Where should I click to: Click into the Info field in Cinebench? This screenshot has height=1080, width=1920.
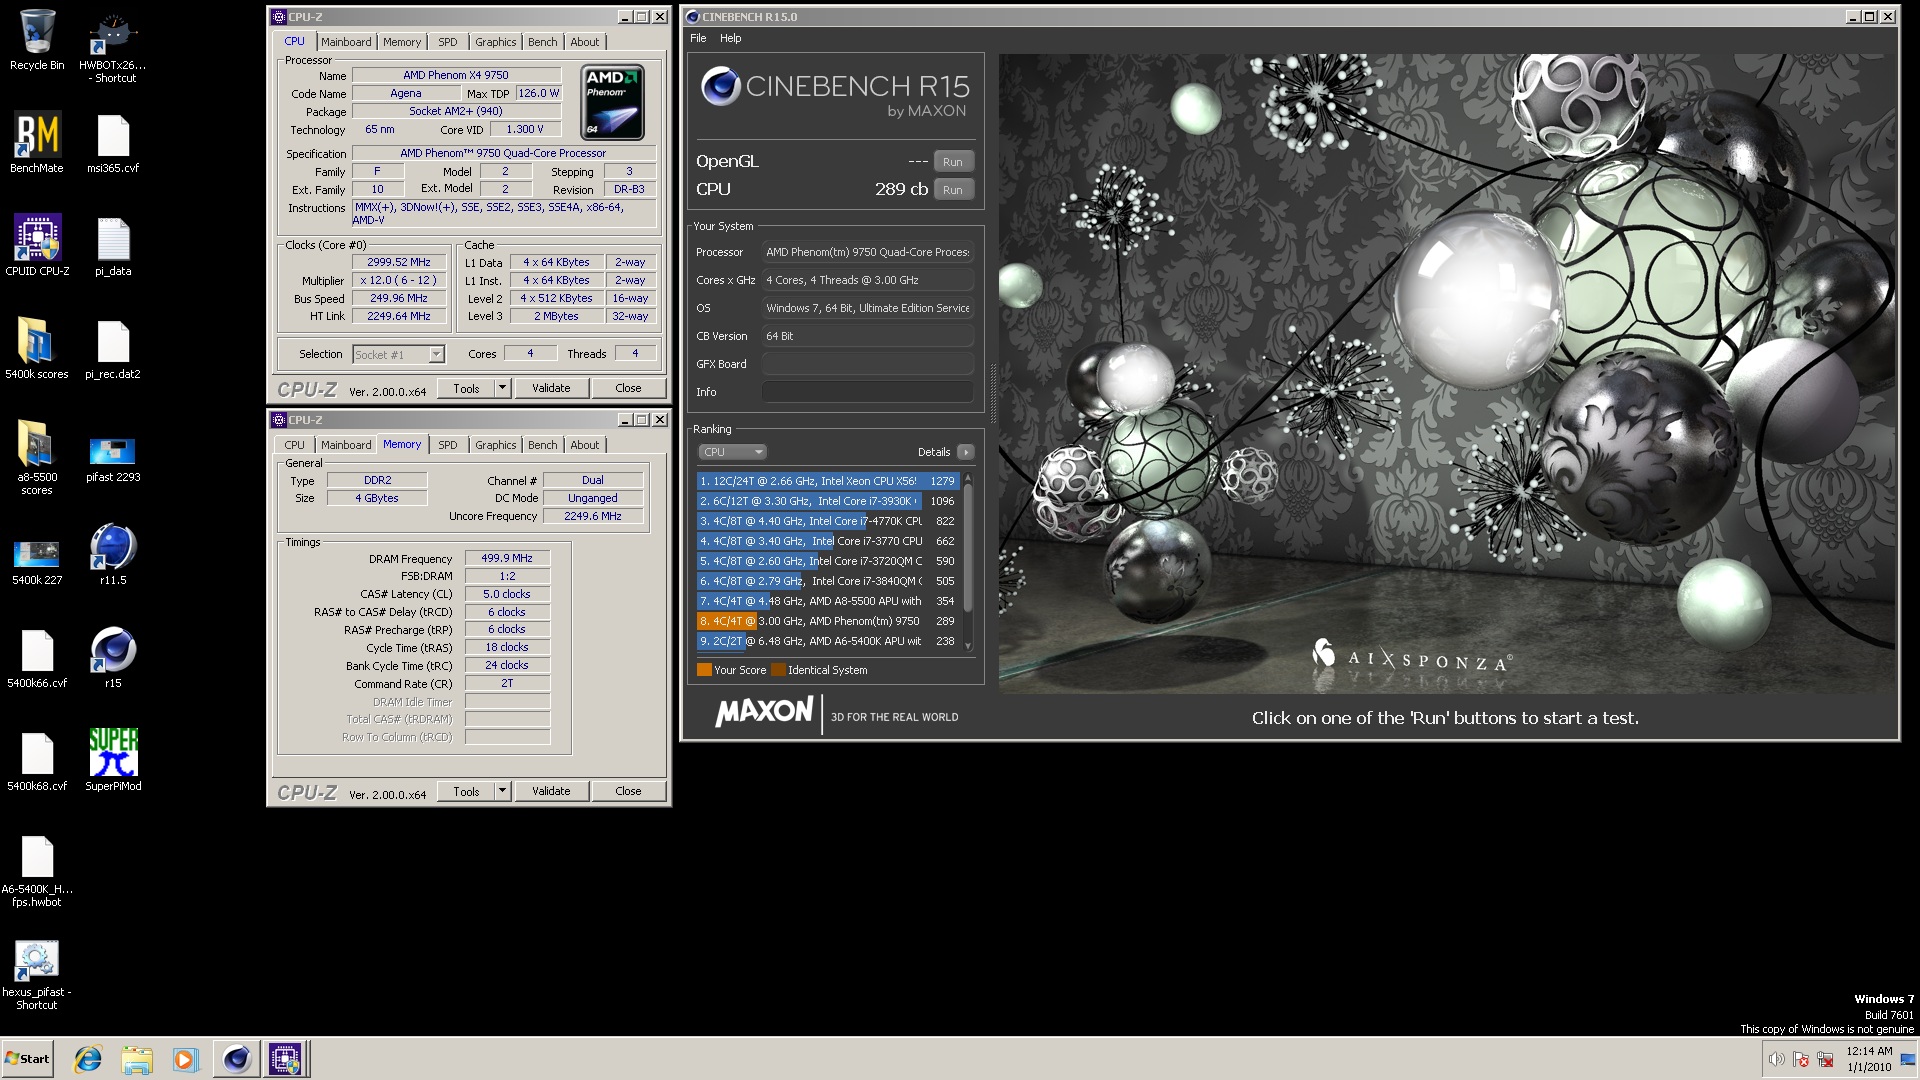867,392
